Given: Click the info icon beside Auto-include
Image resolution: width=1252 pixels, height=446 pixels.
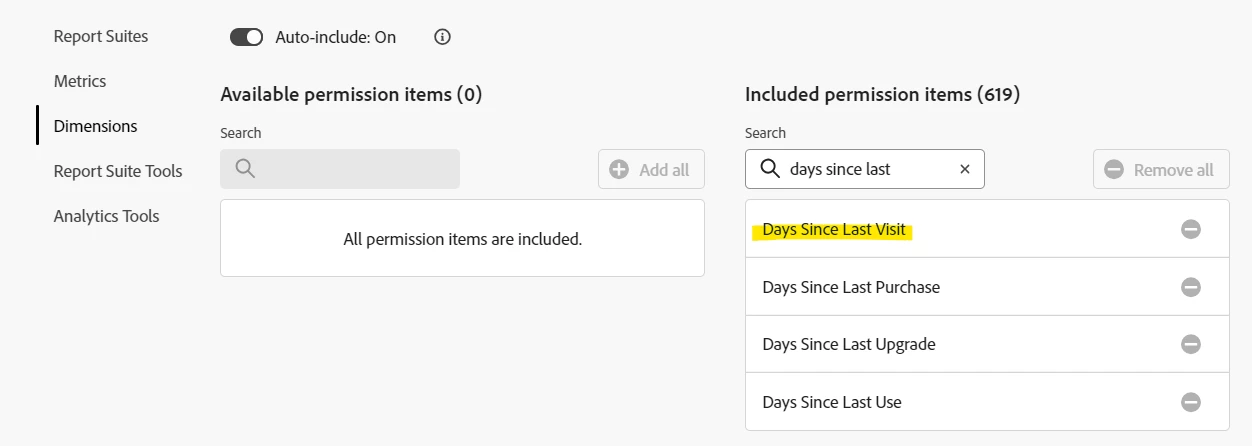Looking at the screenshot, I should point(443,37).
